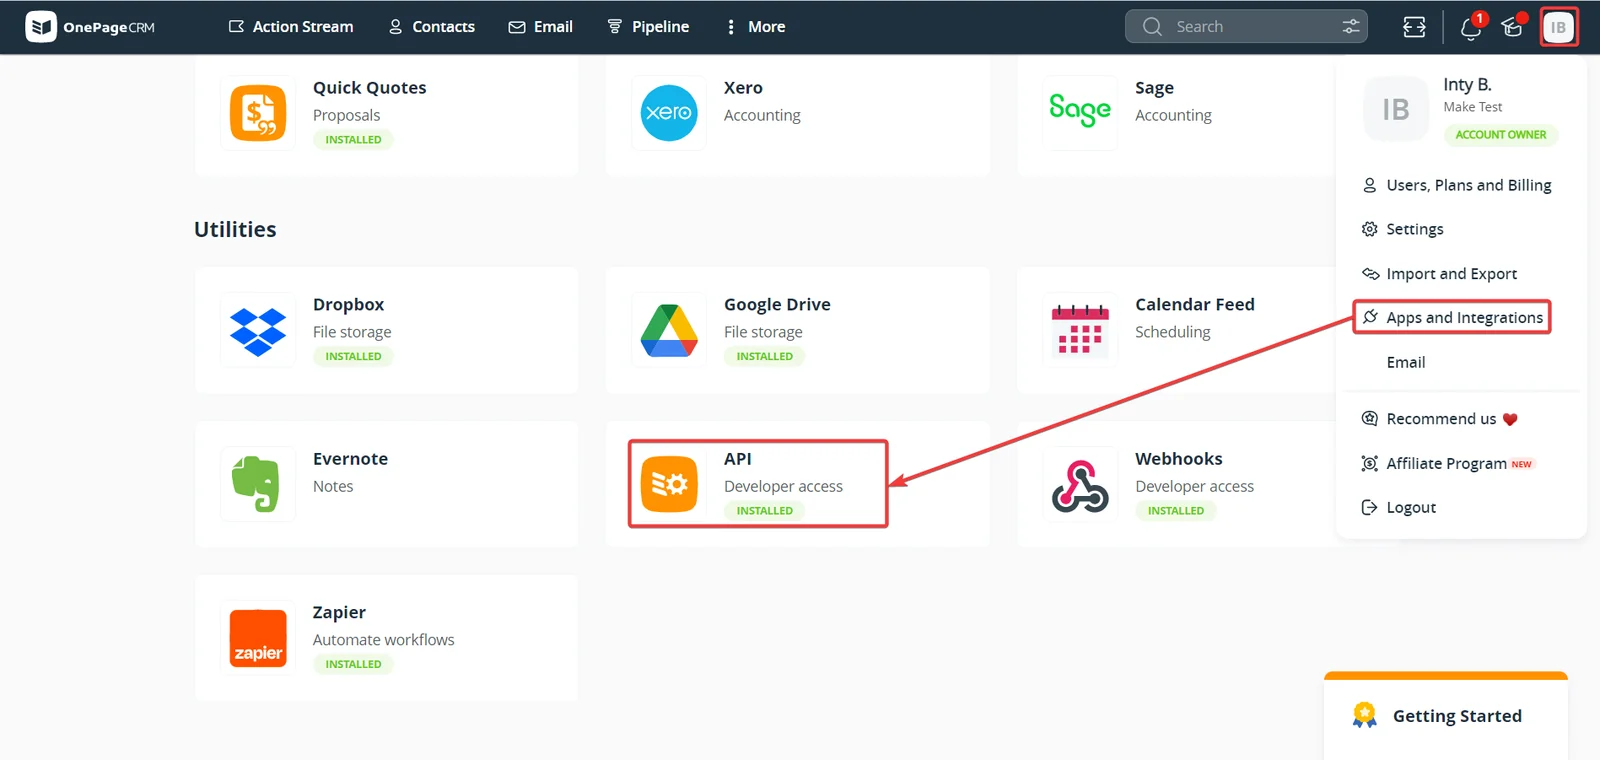Open the Sage title link

coord(1154,88)
